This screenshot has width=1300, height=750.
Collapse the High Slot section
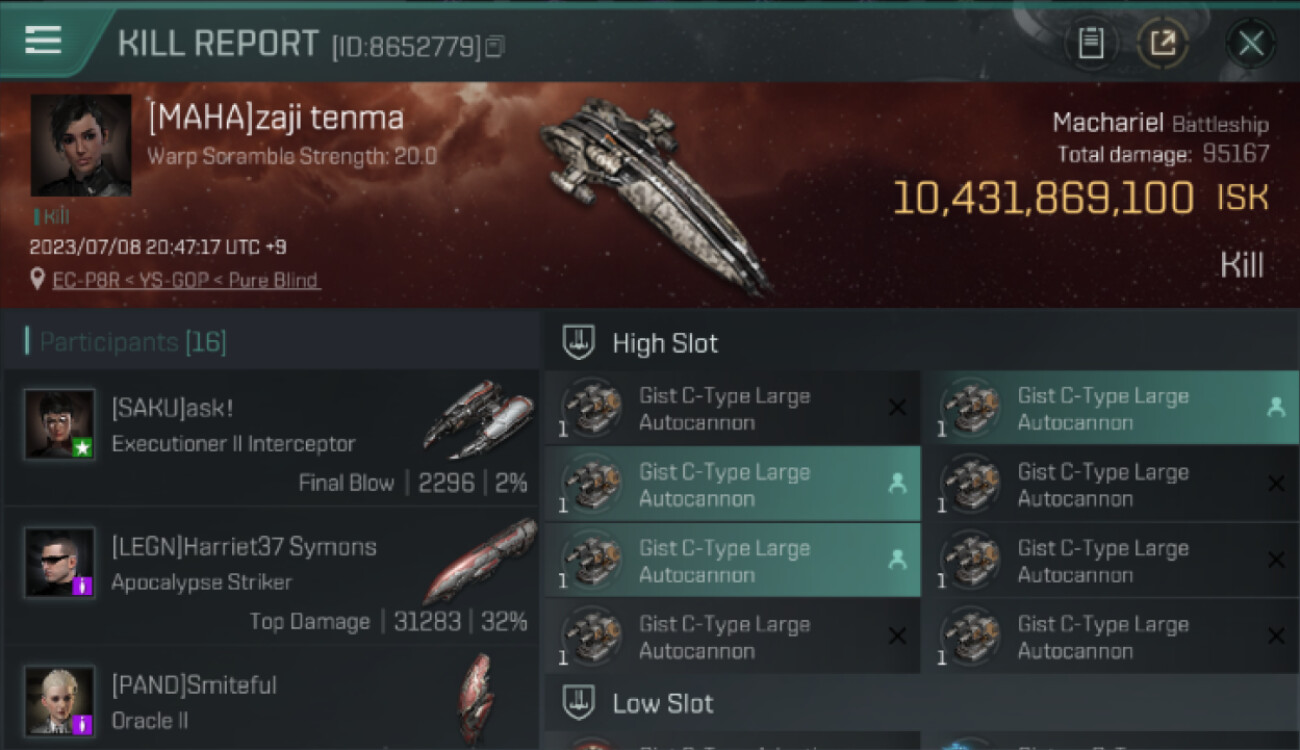[665, 343]
